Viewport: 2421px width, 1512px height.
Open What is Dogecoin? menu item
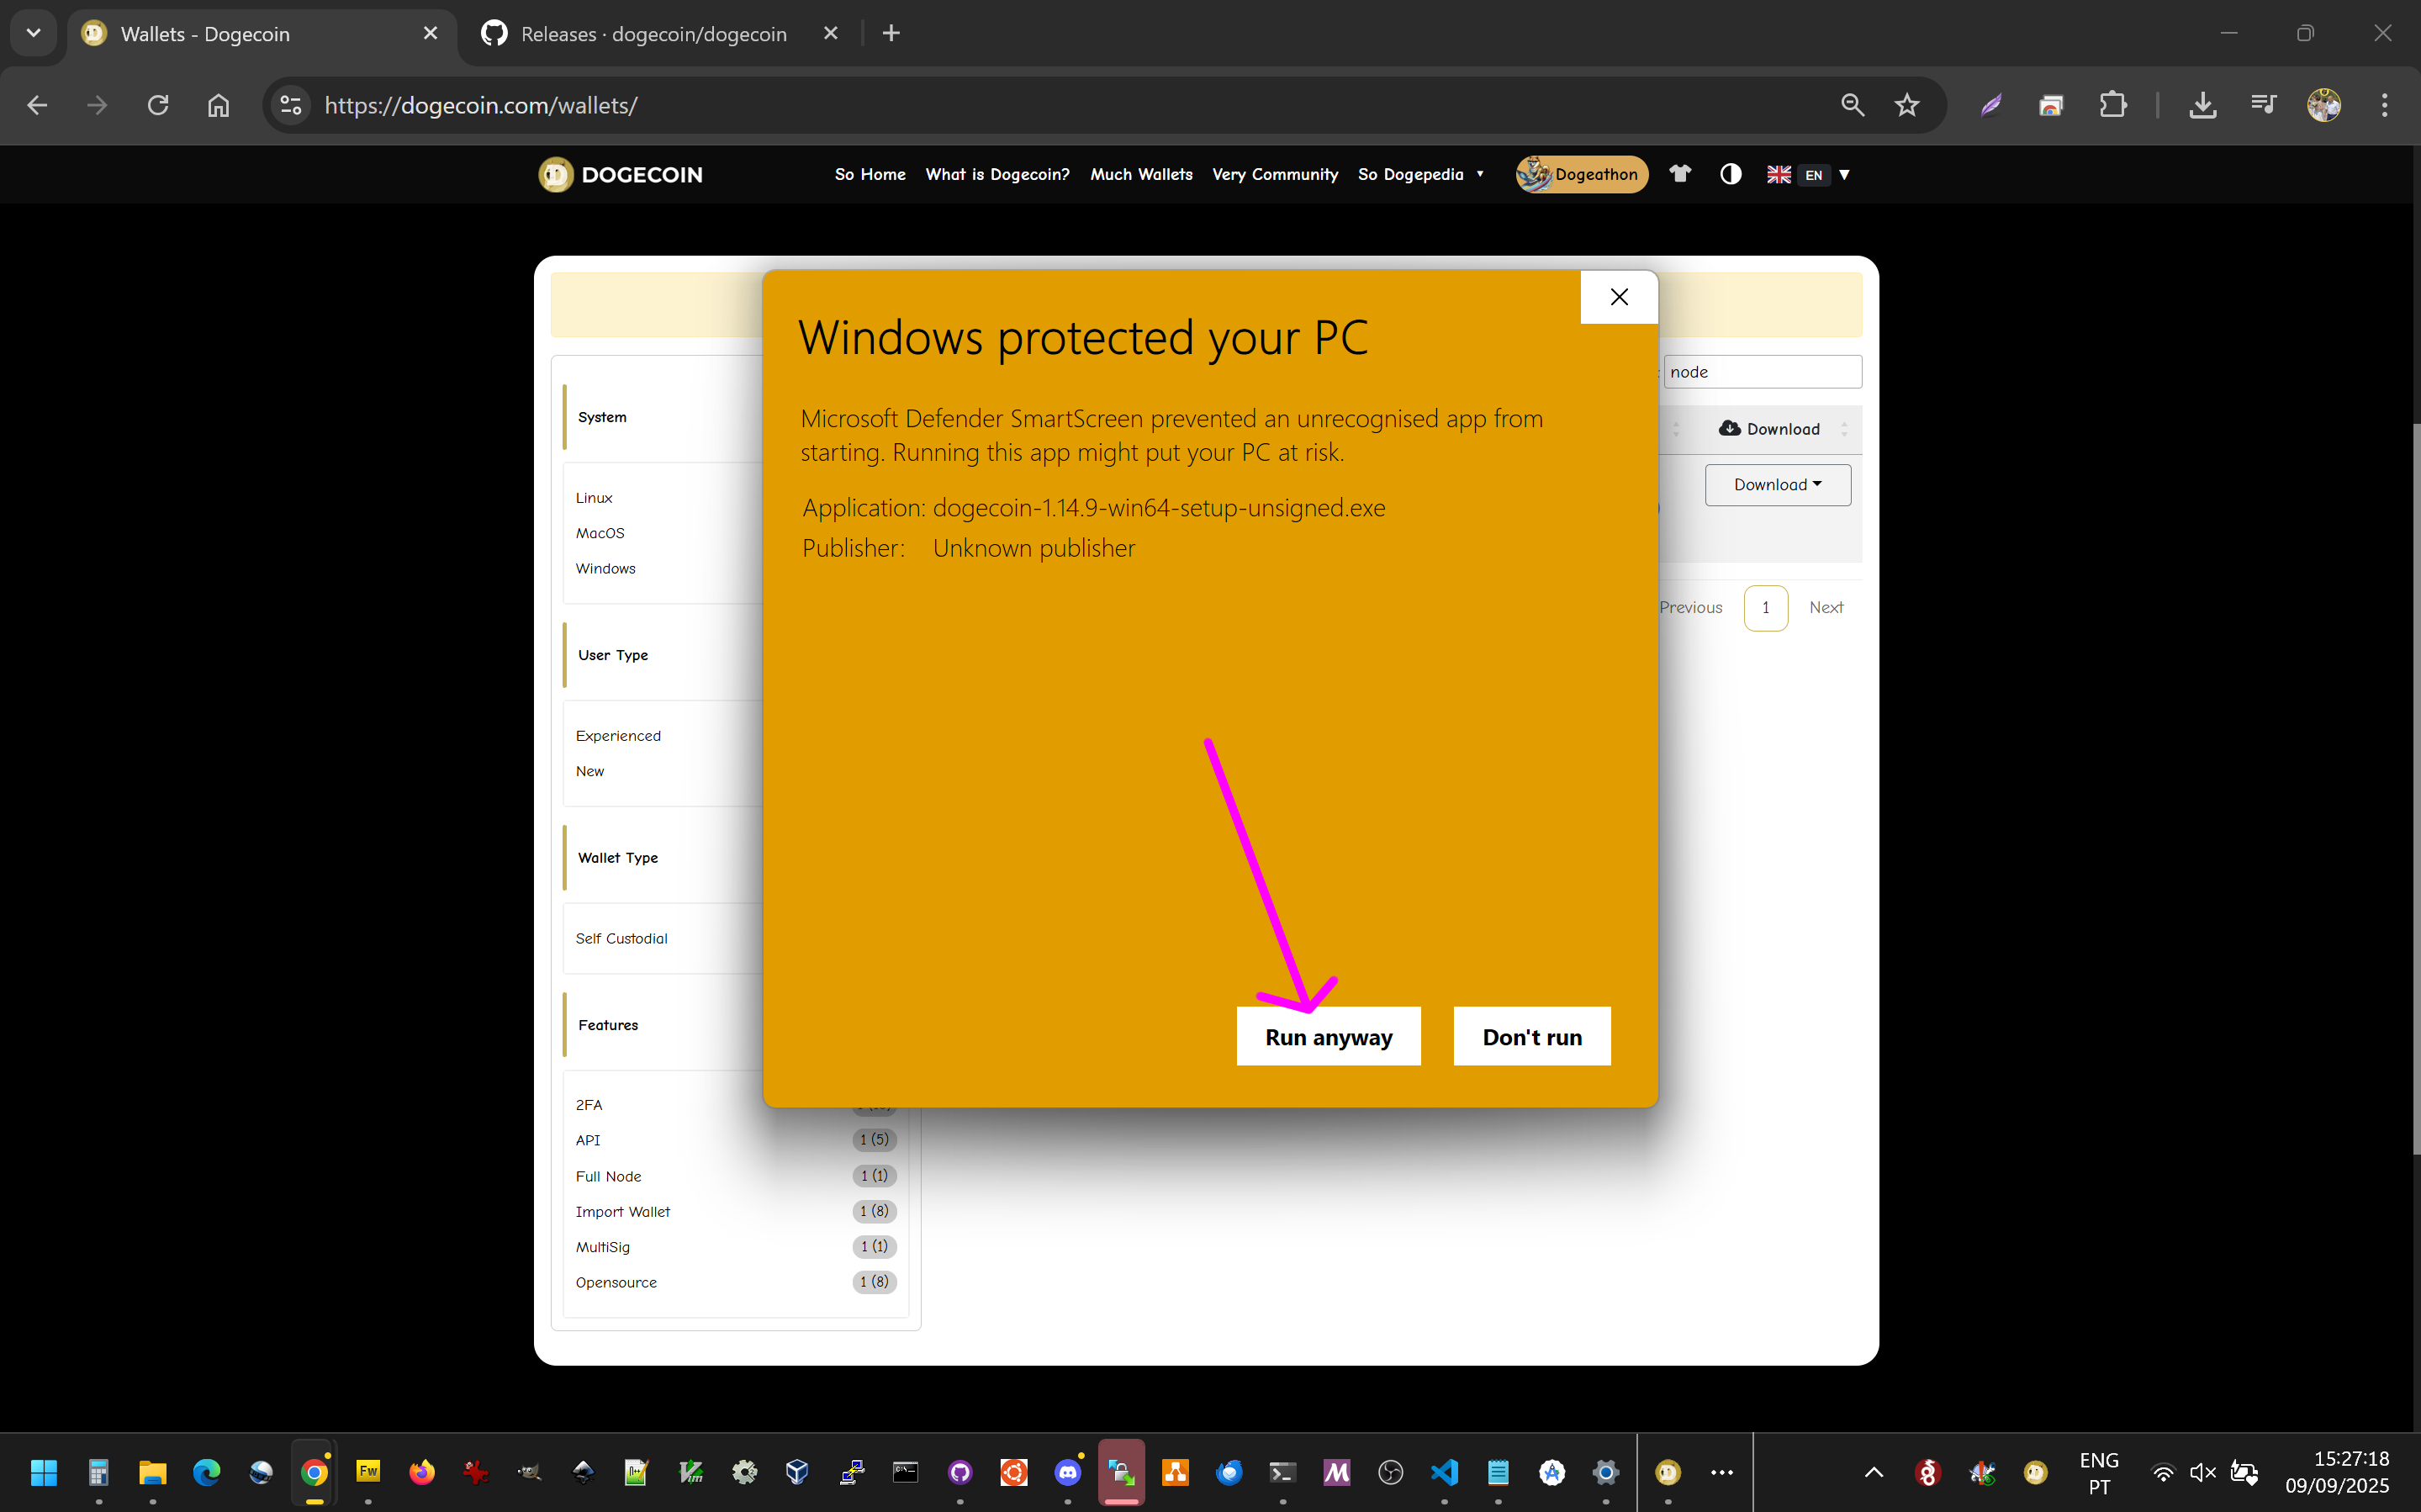997,174
